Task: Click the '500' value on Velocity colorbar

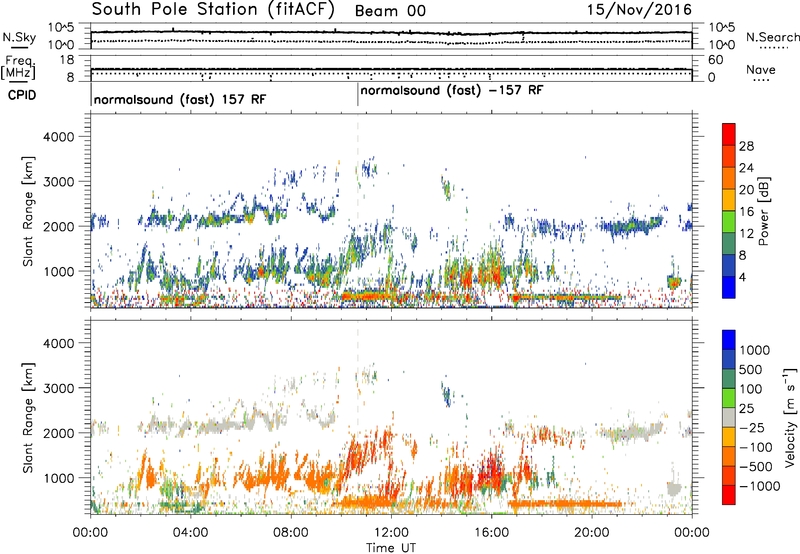Action: [x=753, y=370]
